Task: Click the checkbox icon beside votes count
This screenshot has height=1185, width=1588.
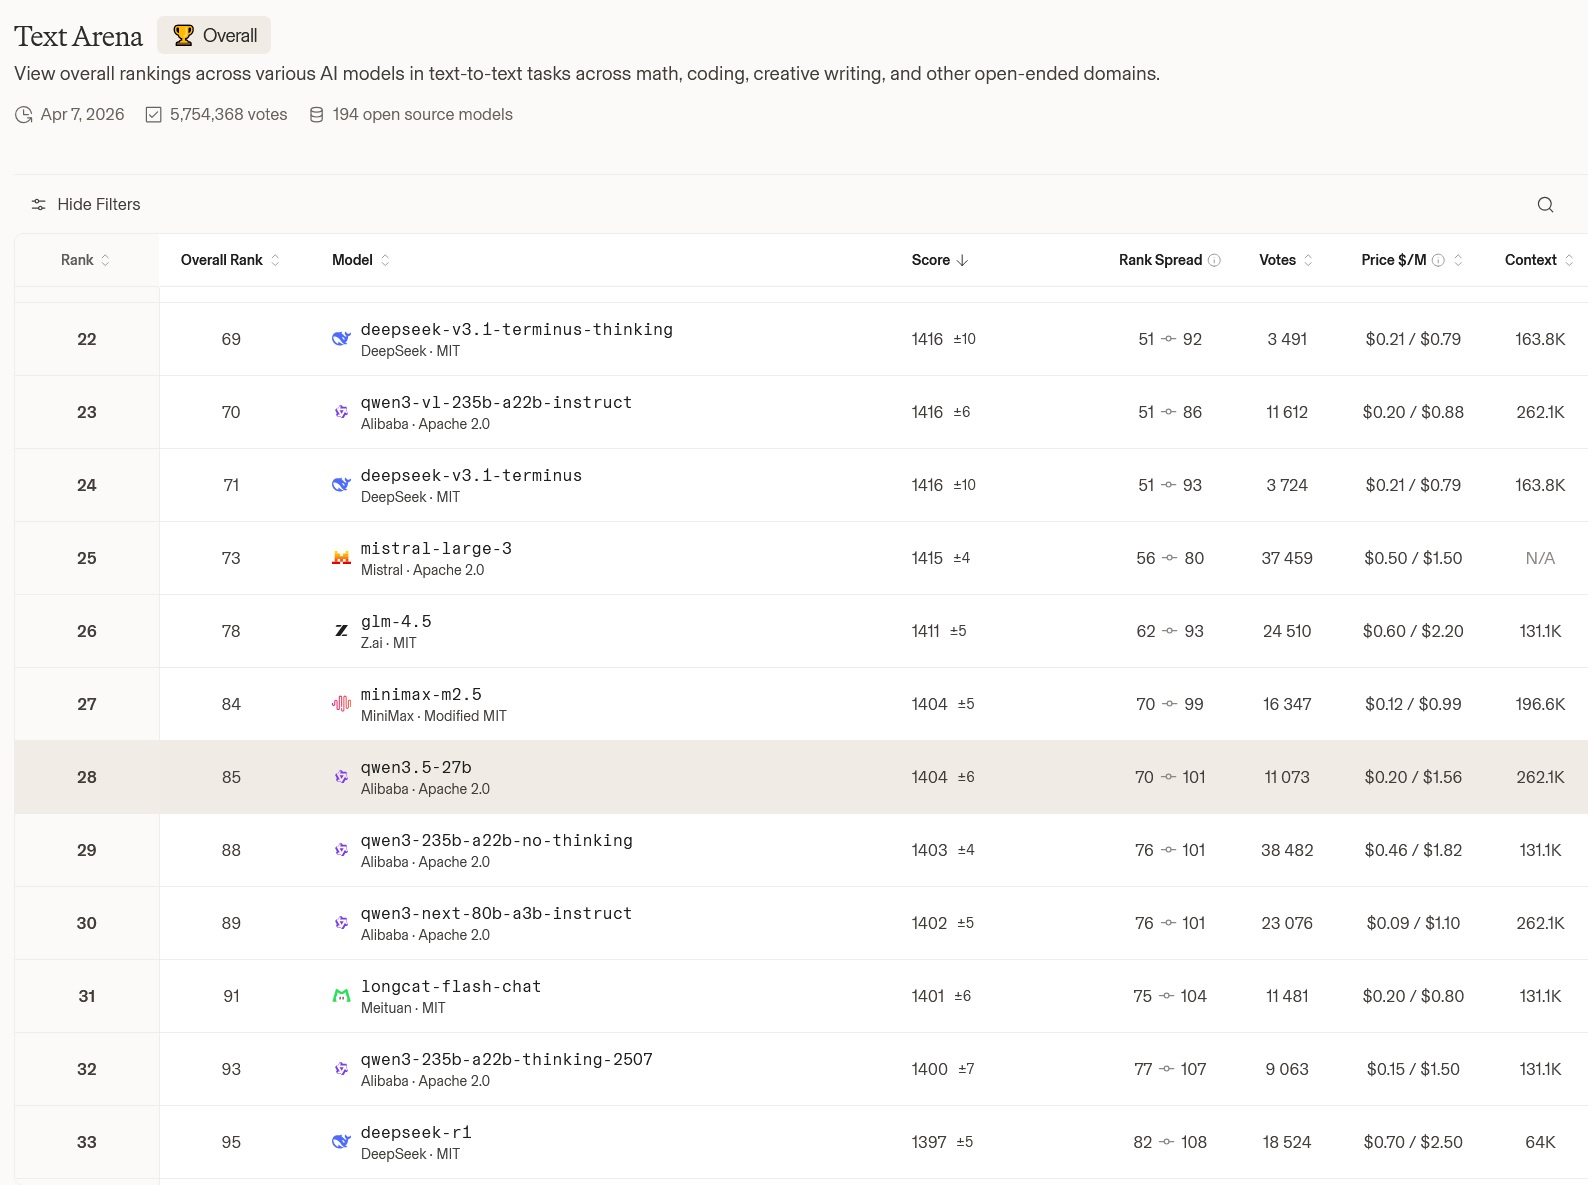Action: click(x=154, y=115)
